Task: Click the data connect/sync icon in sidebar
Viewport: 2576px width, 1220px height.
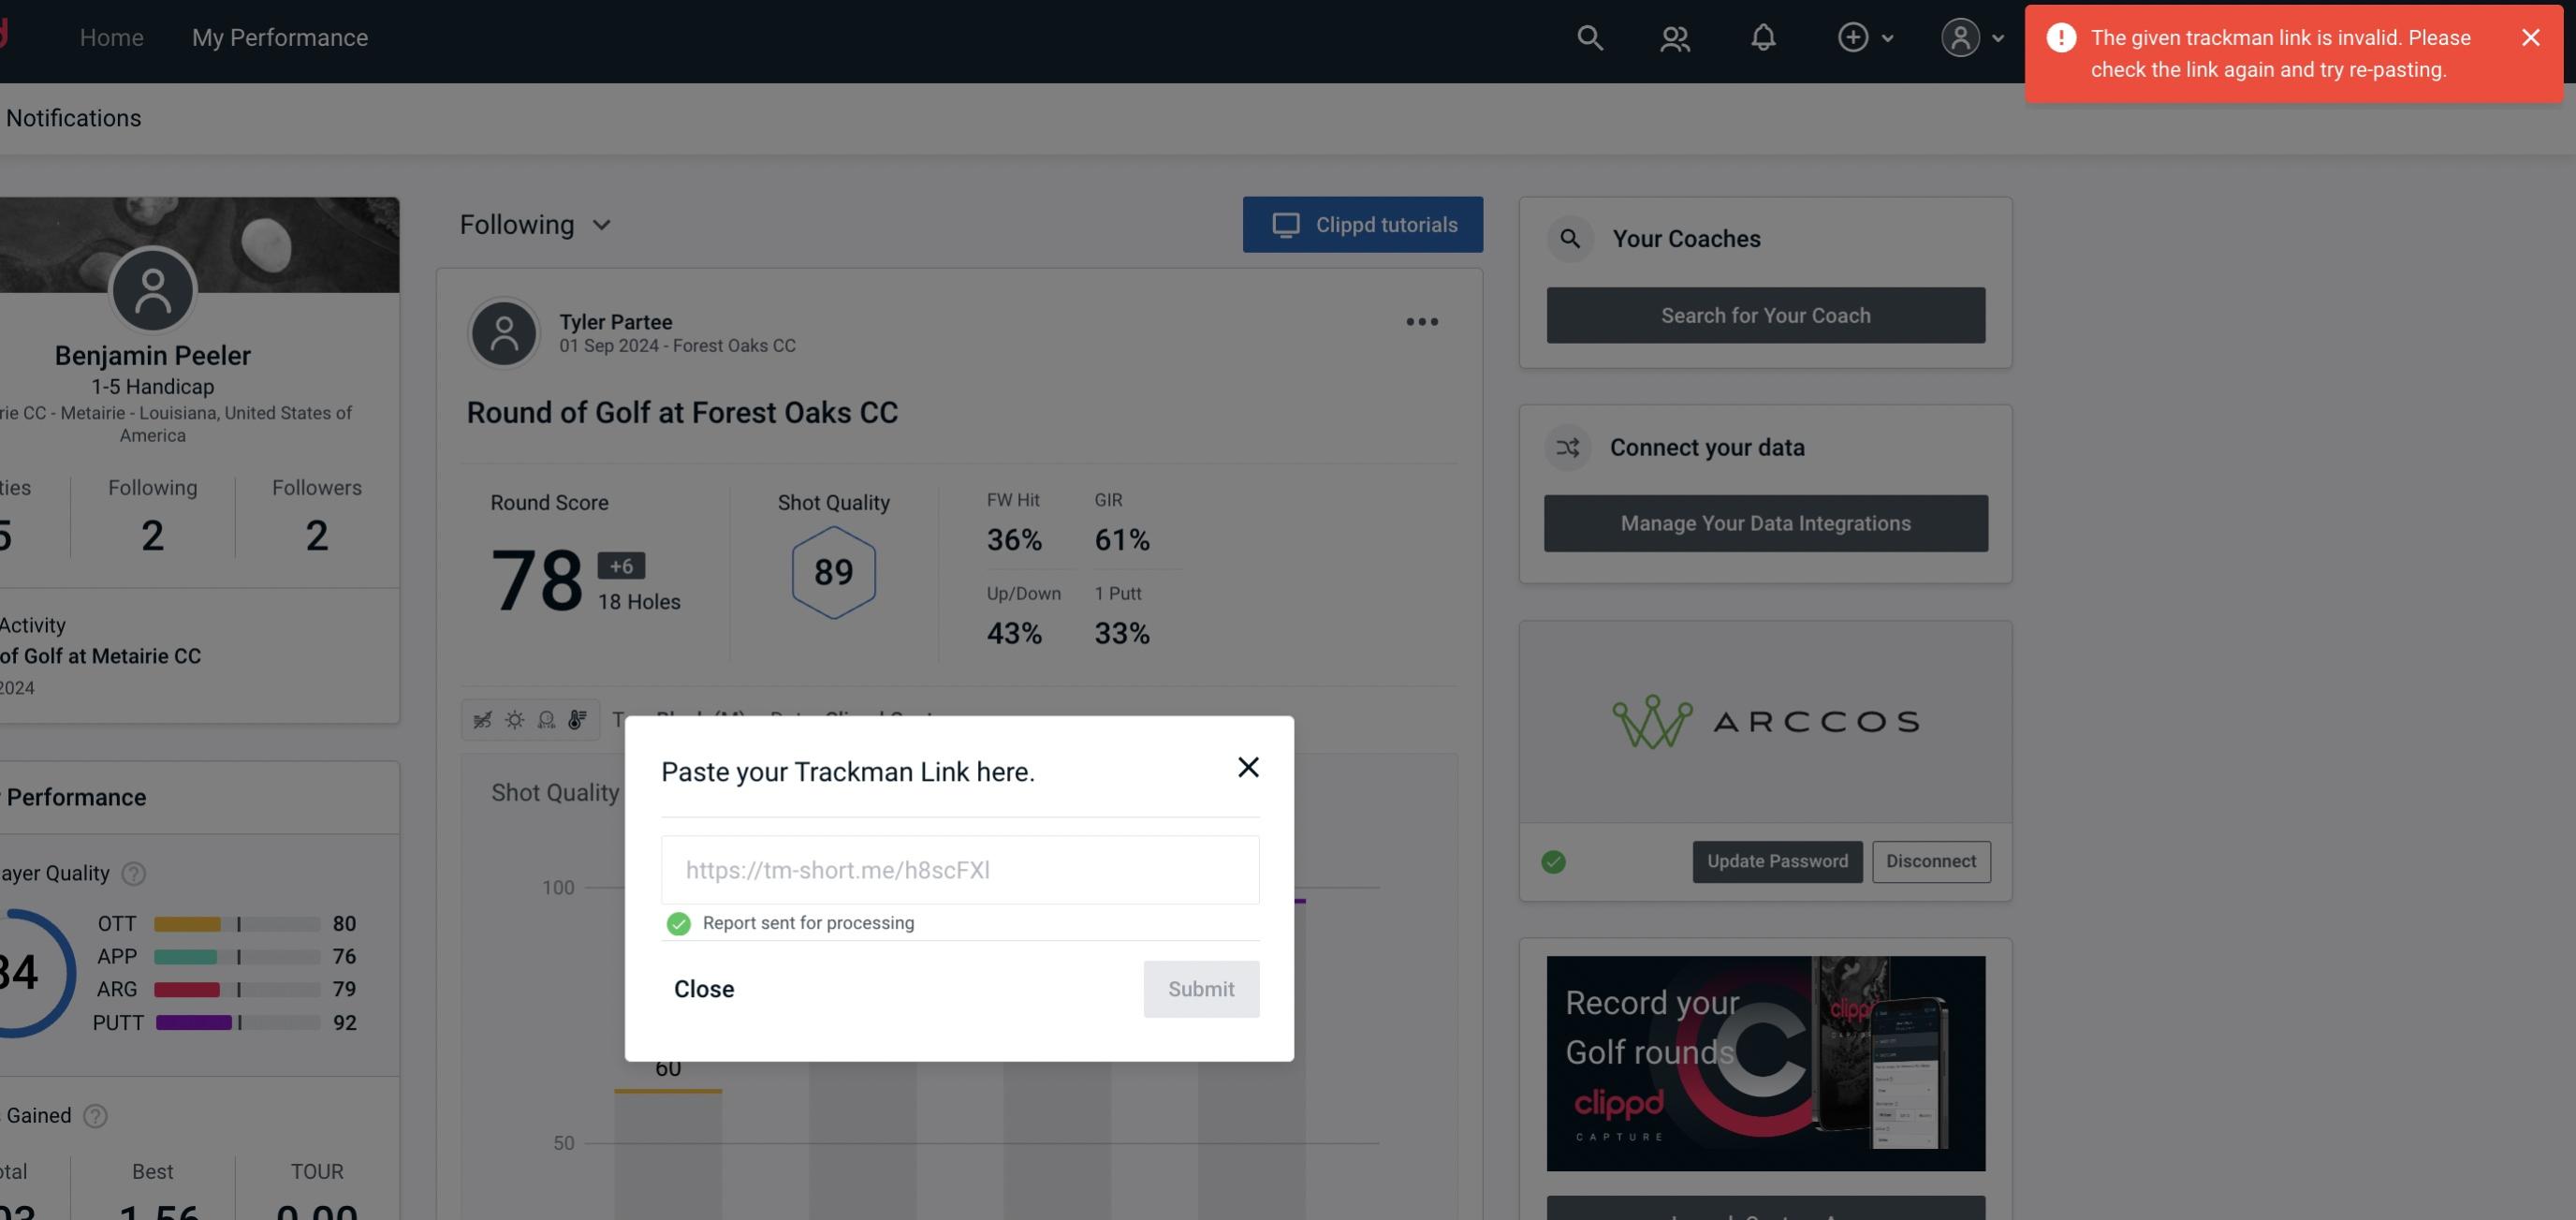Action: tap(1569, 448)
